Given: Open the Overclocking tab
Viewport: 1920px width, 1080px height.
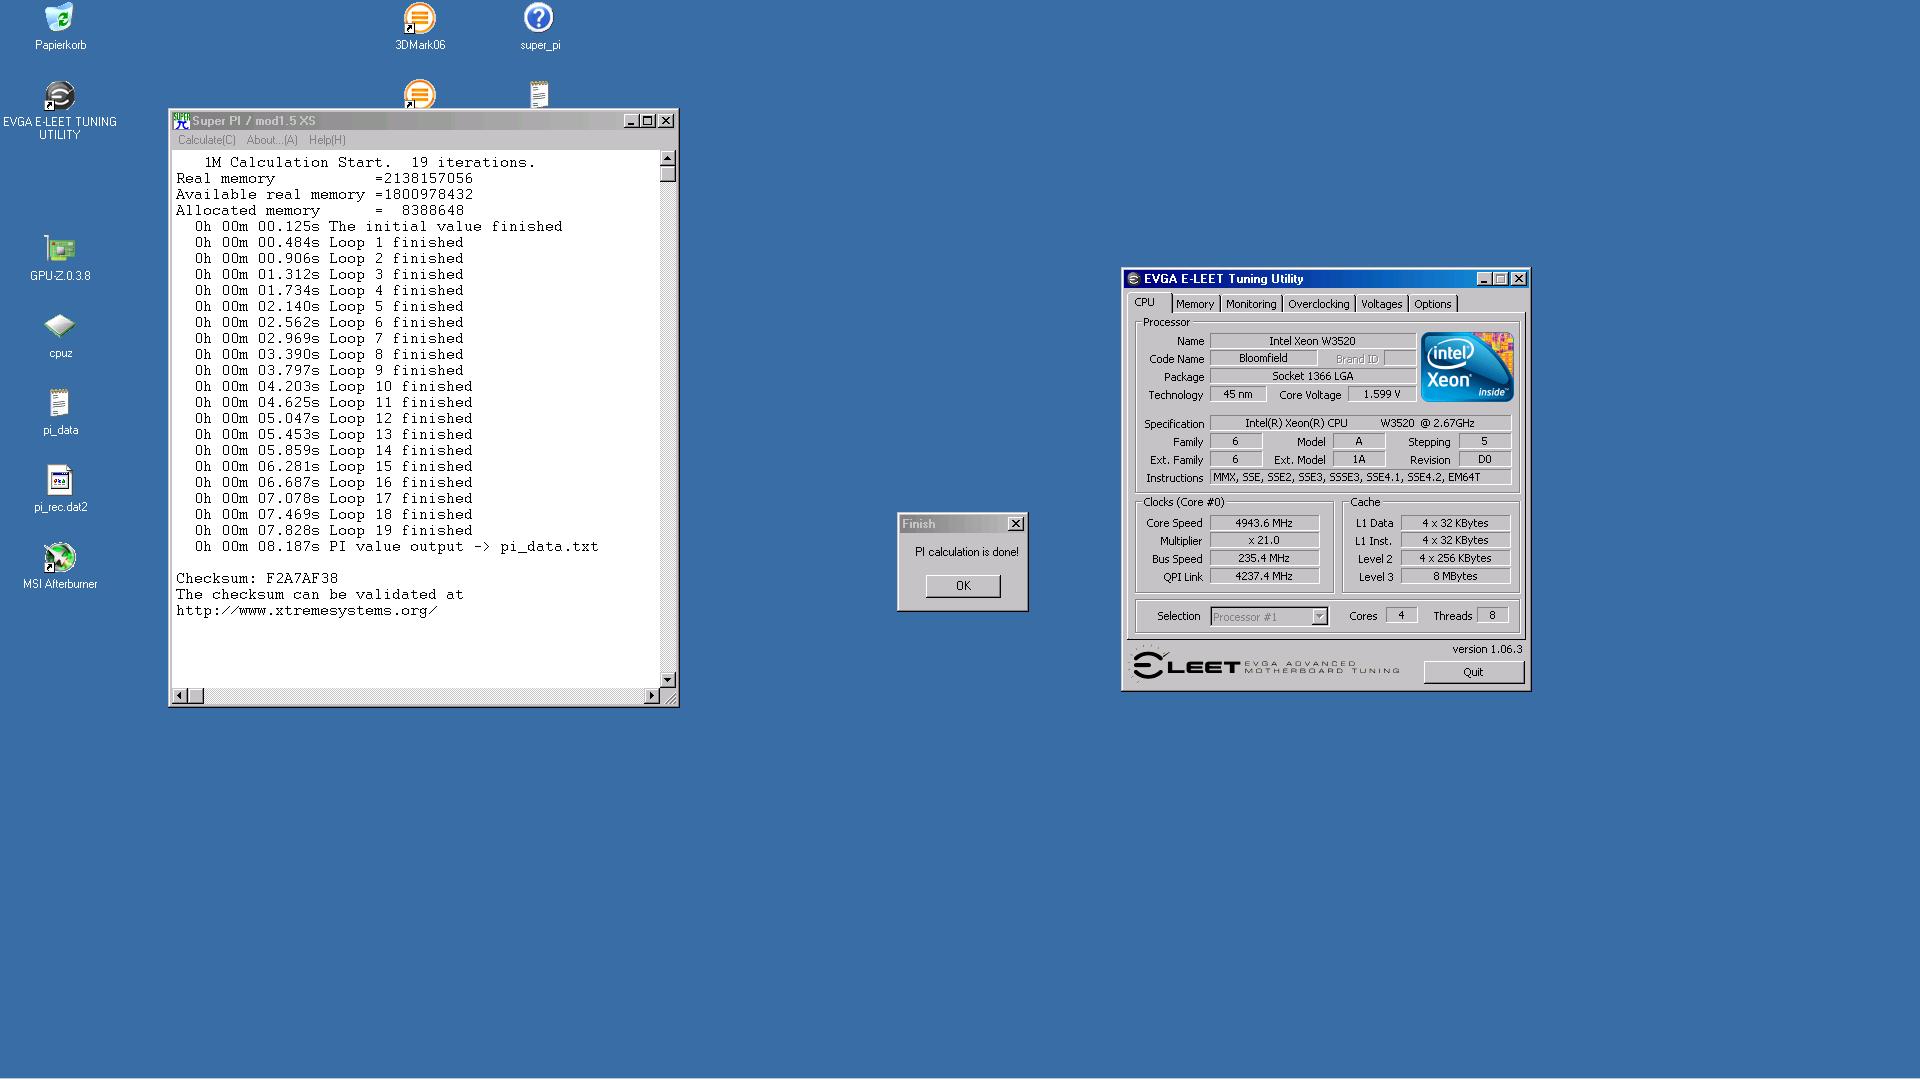Looking at the screenshot, I should pyautogui.click(x=1318, y=304).
